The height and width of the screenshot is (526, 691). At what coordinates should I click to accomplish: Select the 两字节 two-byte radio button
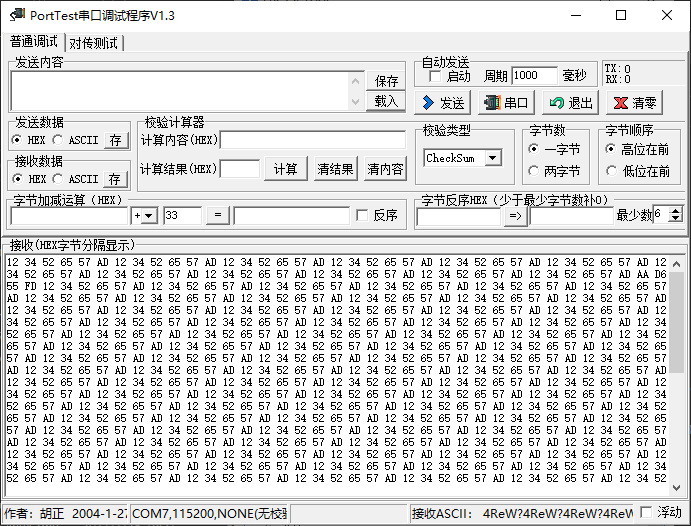click(x=533, y=171)
